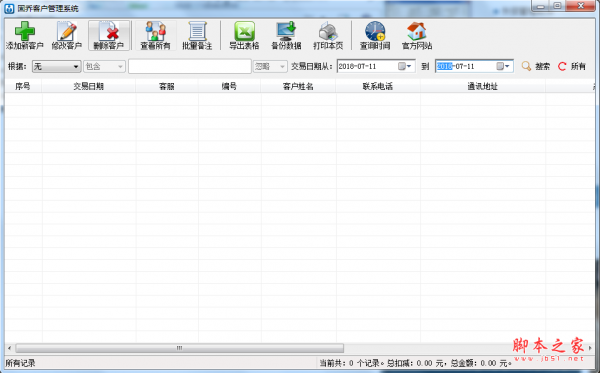Export the table with 导出表格
Image resolution: width=600 pixels, height=373 pixels.
click(244, 36)
